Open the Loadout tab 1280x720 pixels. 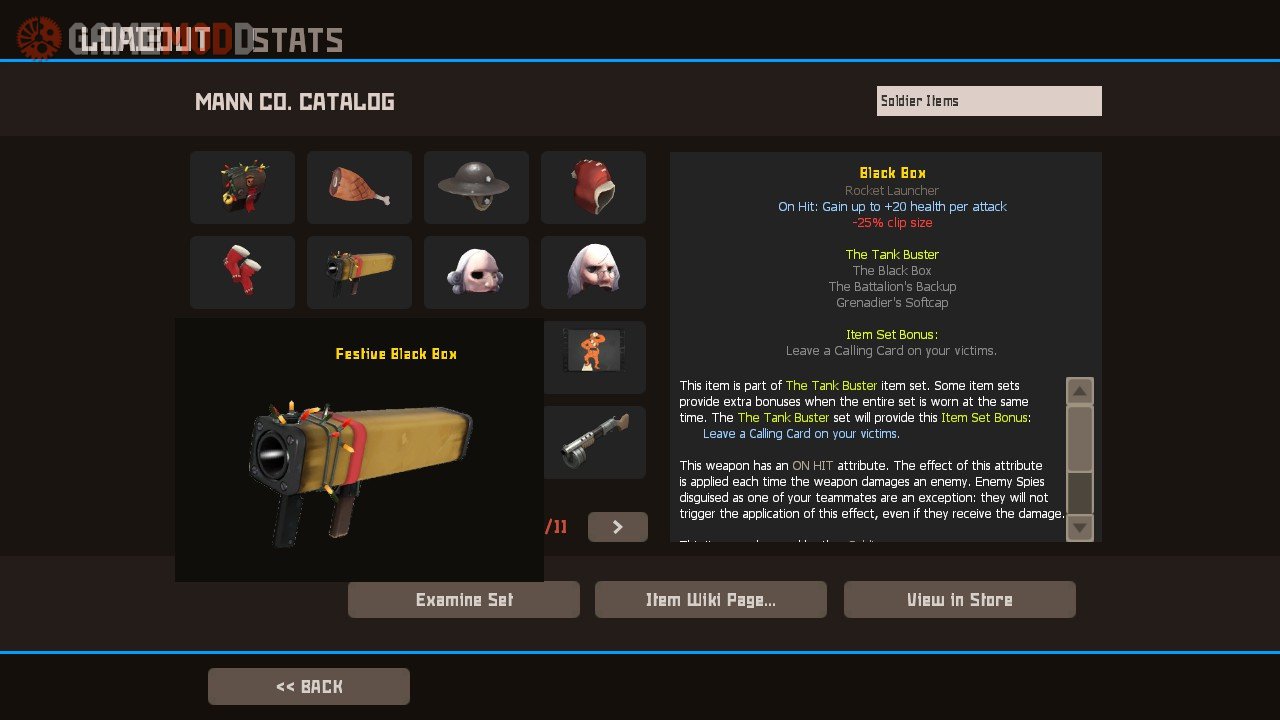[x=146, y=40]
